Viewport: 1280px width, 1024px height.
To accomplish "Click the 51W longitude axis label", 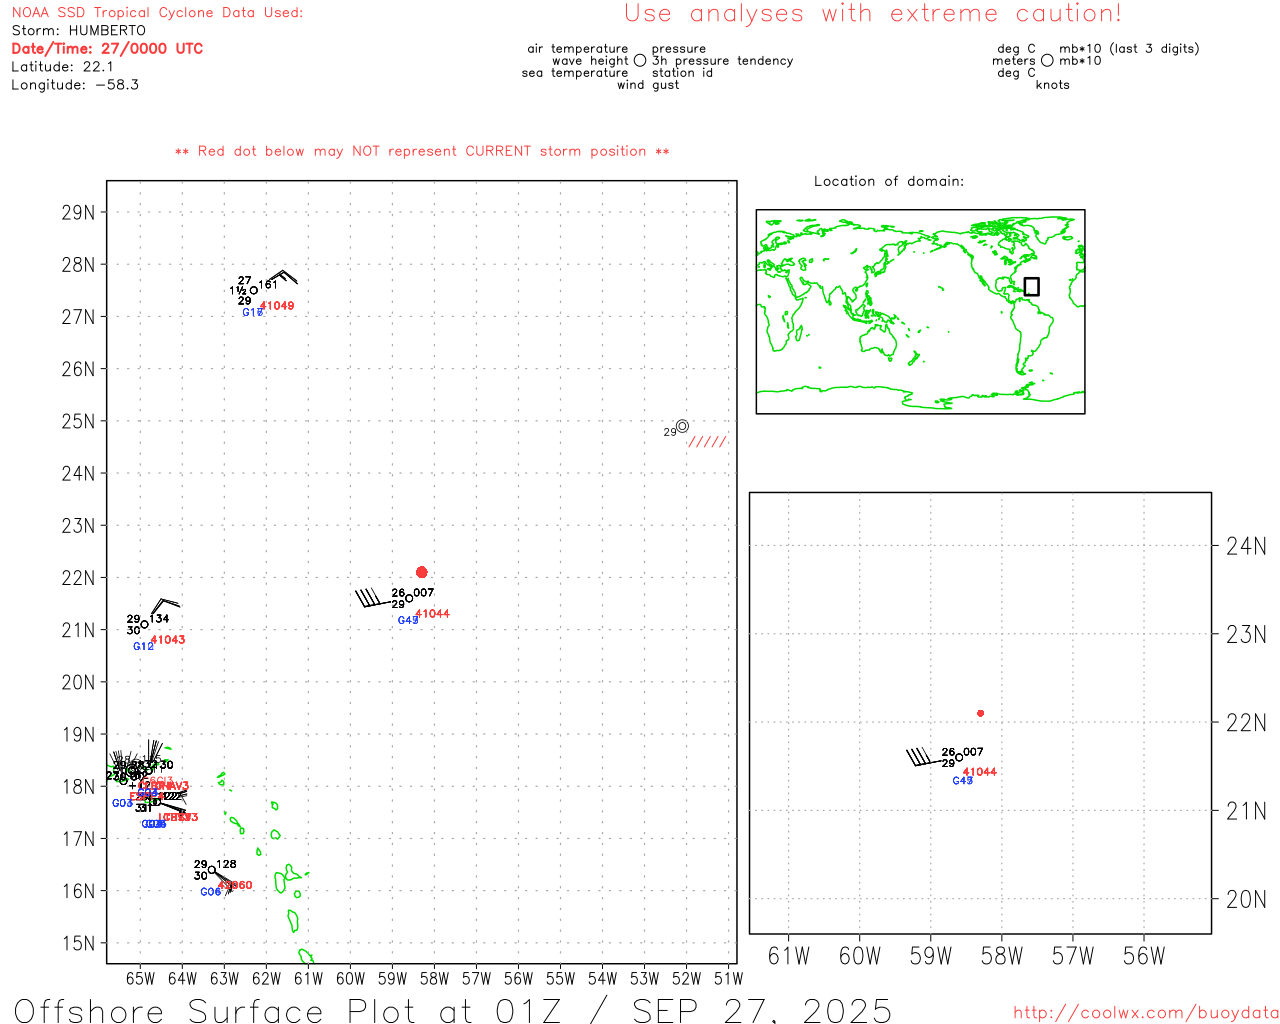I will [x=729, y=979].
